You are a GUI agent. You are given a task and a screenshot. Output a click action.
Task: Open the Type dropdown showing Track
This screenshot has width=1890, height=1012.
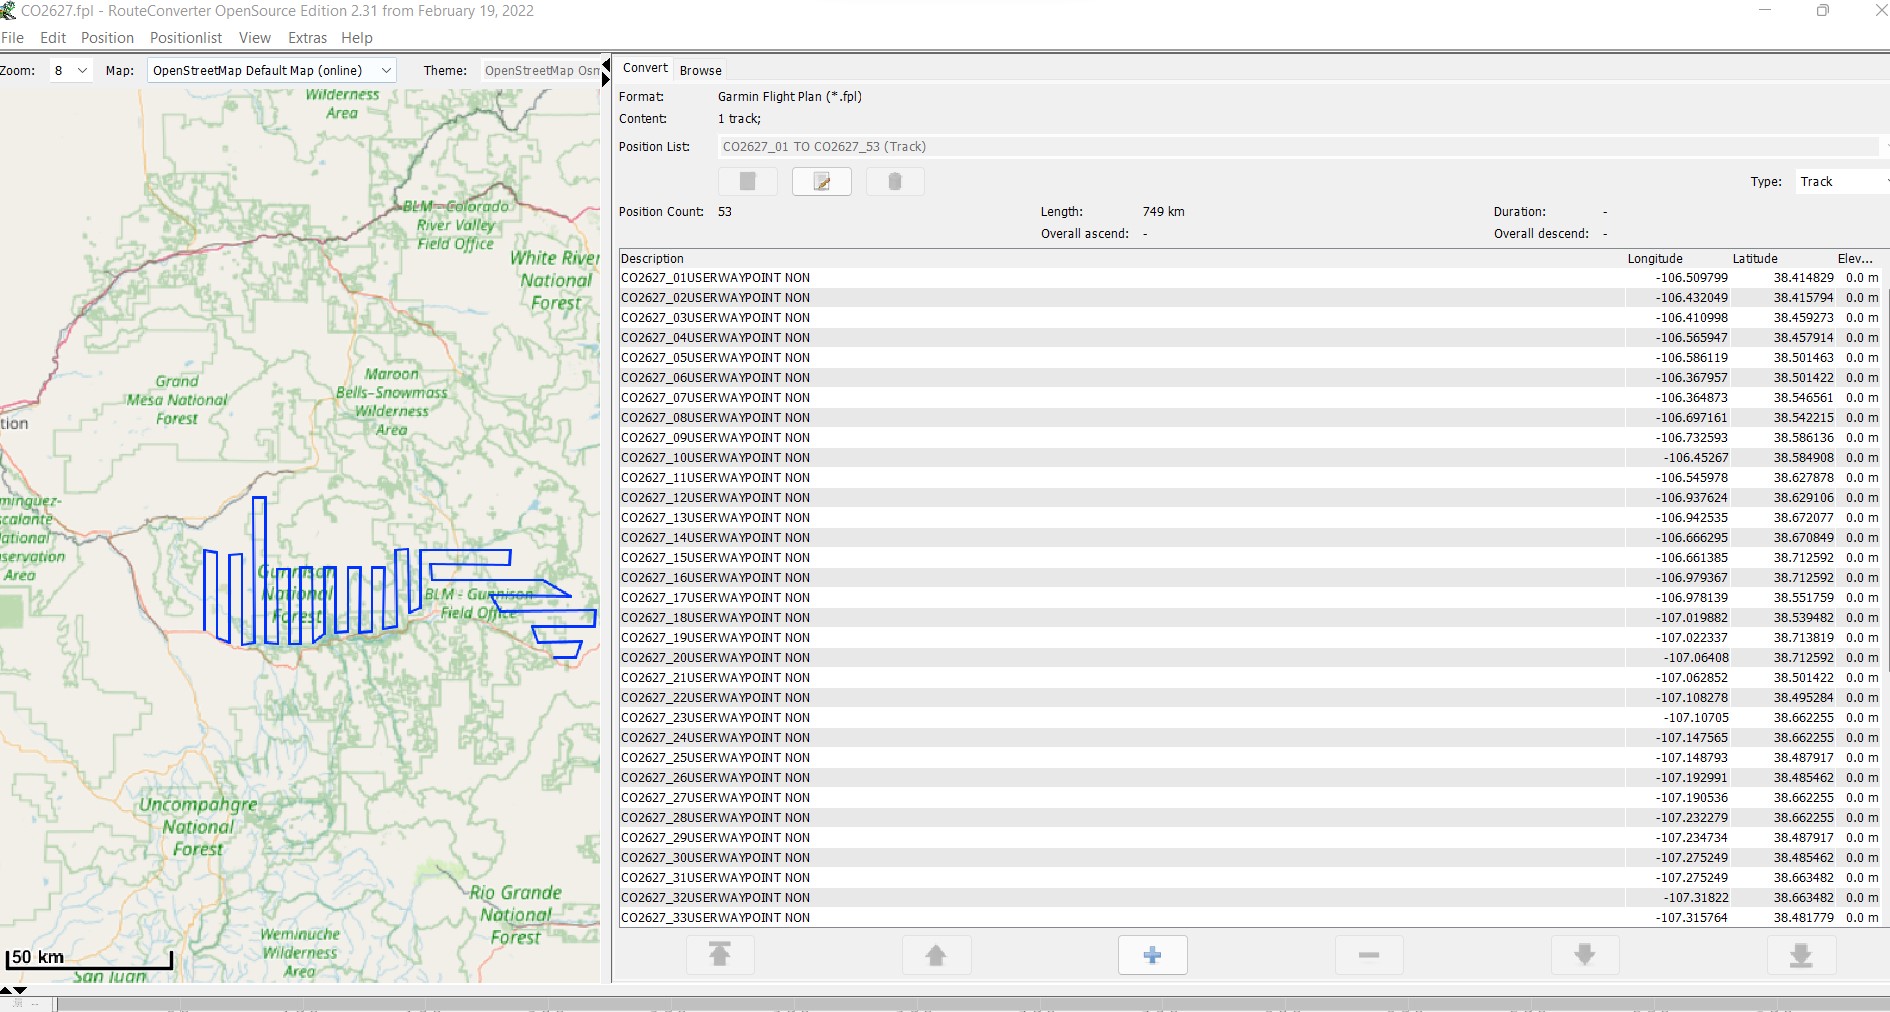(1840, 181)
